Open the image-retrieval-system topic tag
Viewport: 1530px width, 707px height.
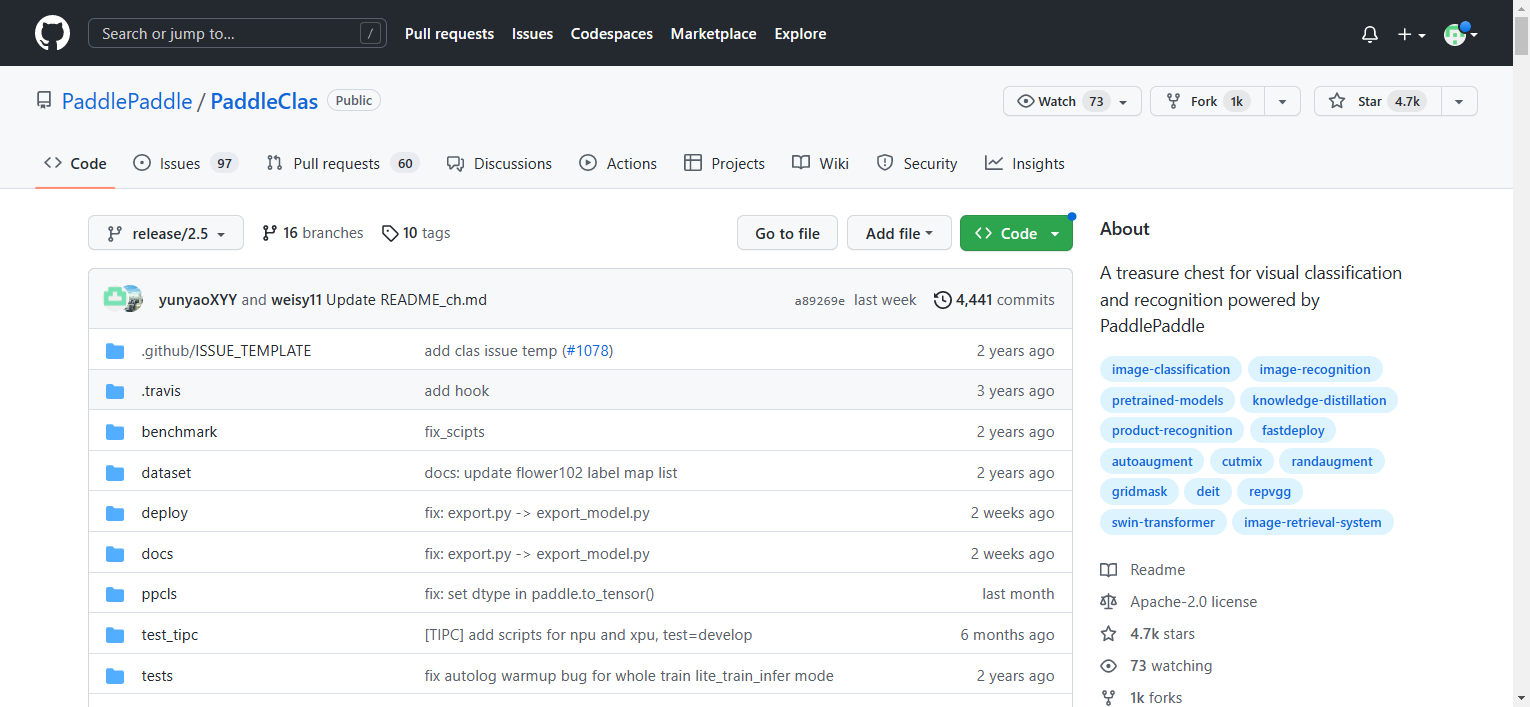pos(1312,522)
